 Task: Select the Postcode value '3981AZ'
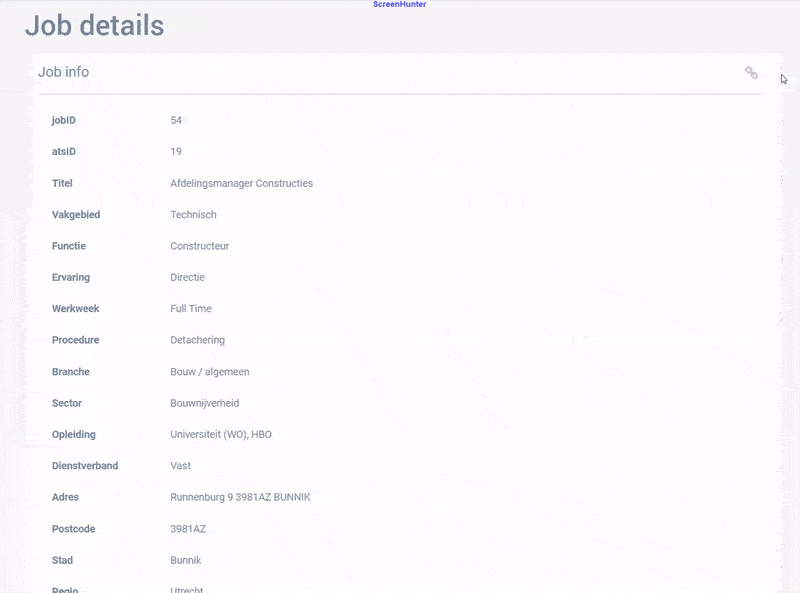188,529
